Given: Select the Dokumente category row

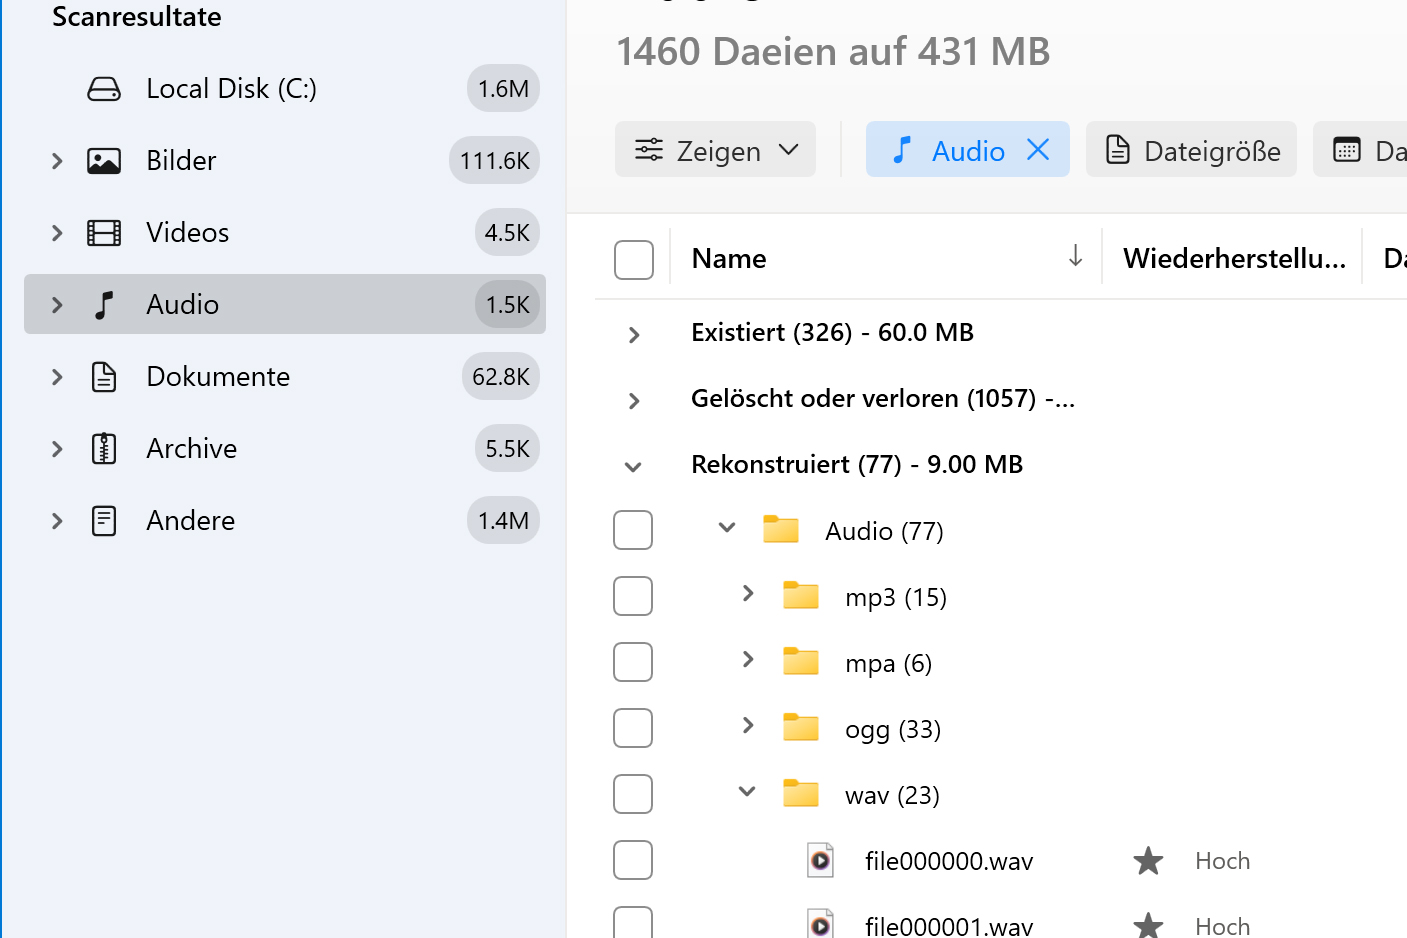Looking at the screenshot, I should coord(285,377).
